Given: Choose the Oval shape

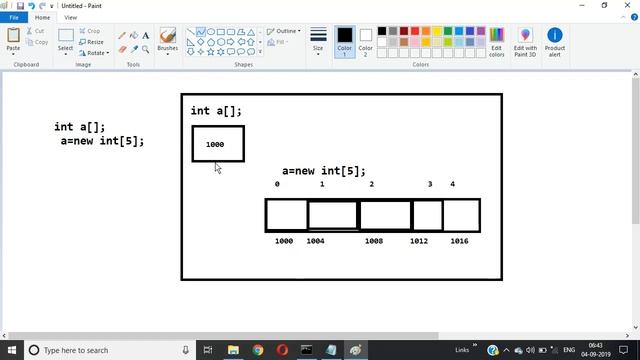Looking at the screenshot, I should coord(211,32).
